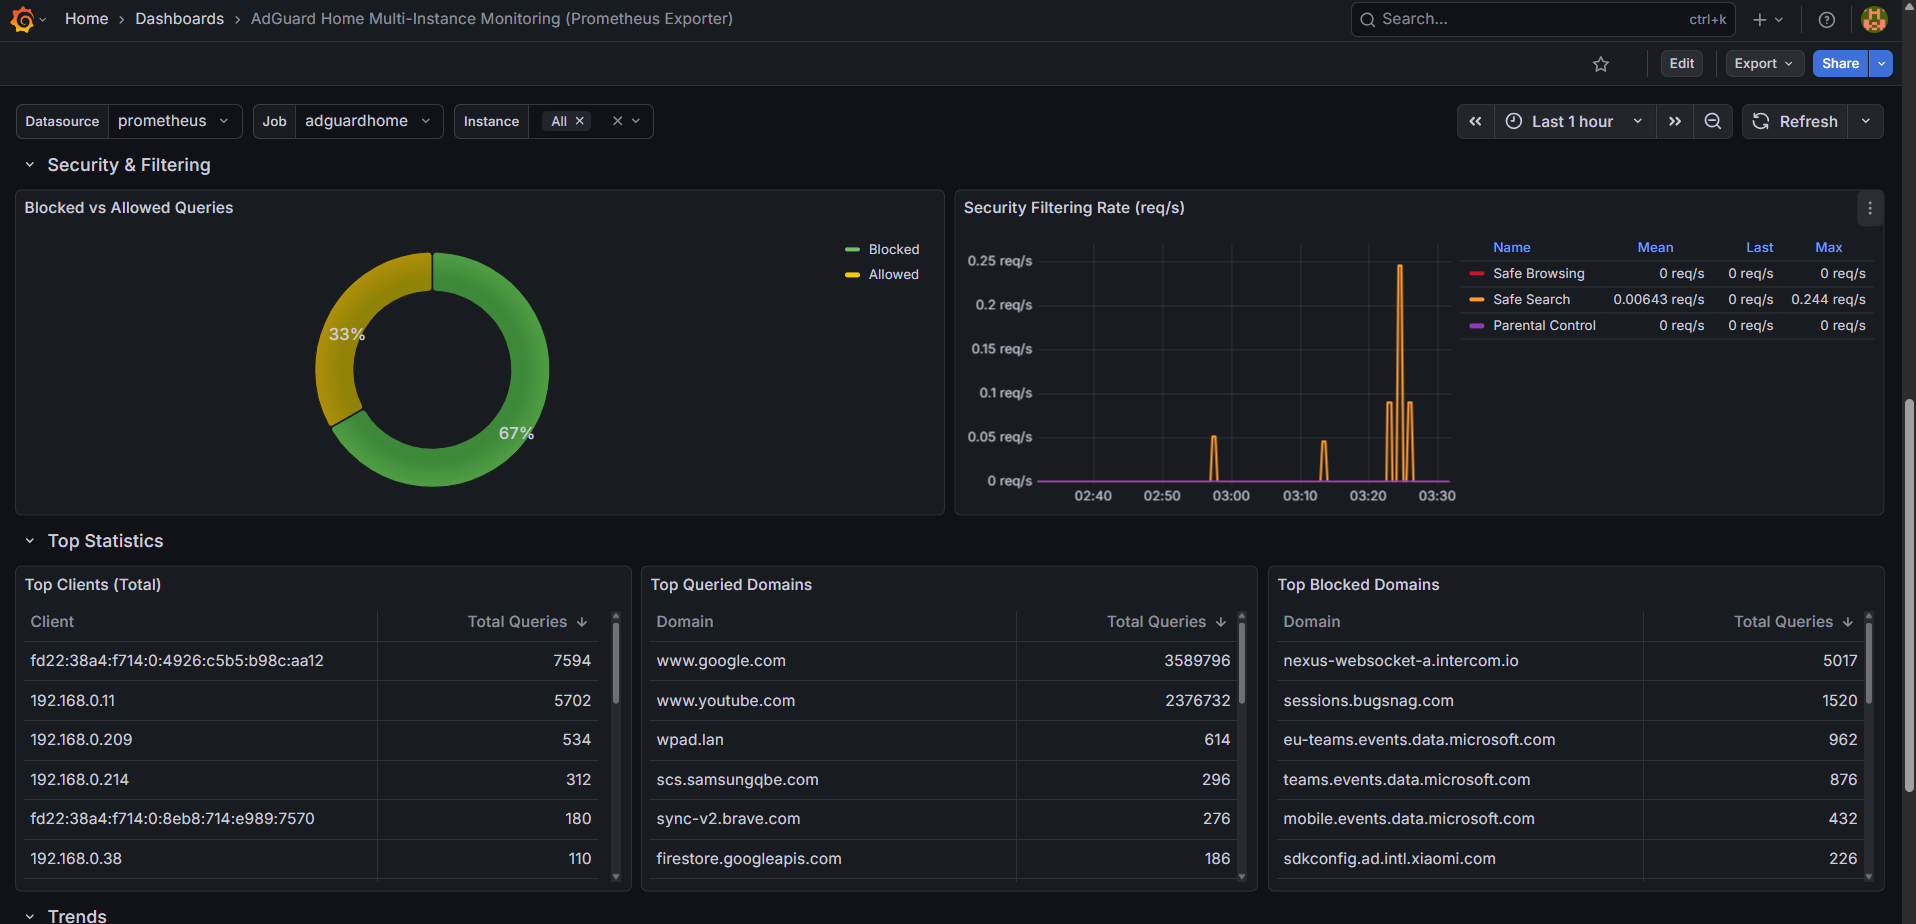Open the help question mark icon

click(1827, 20)
